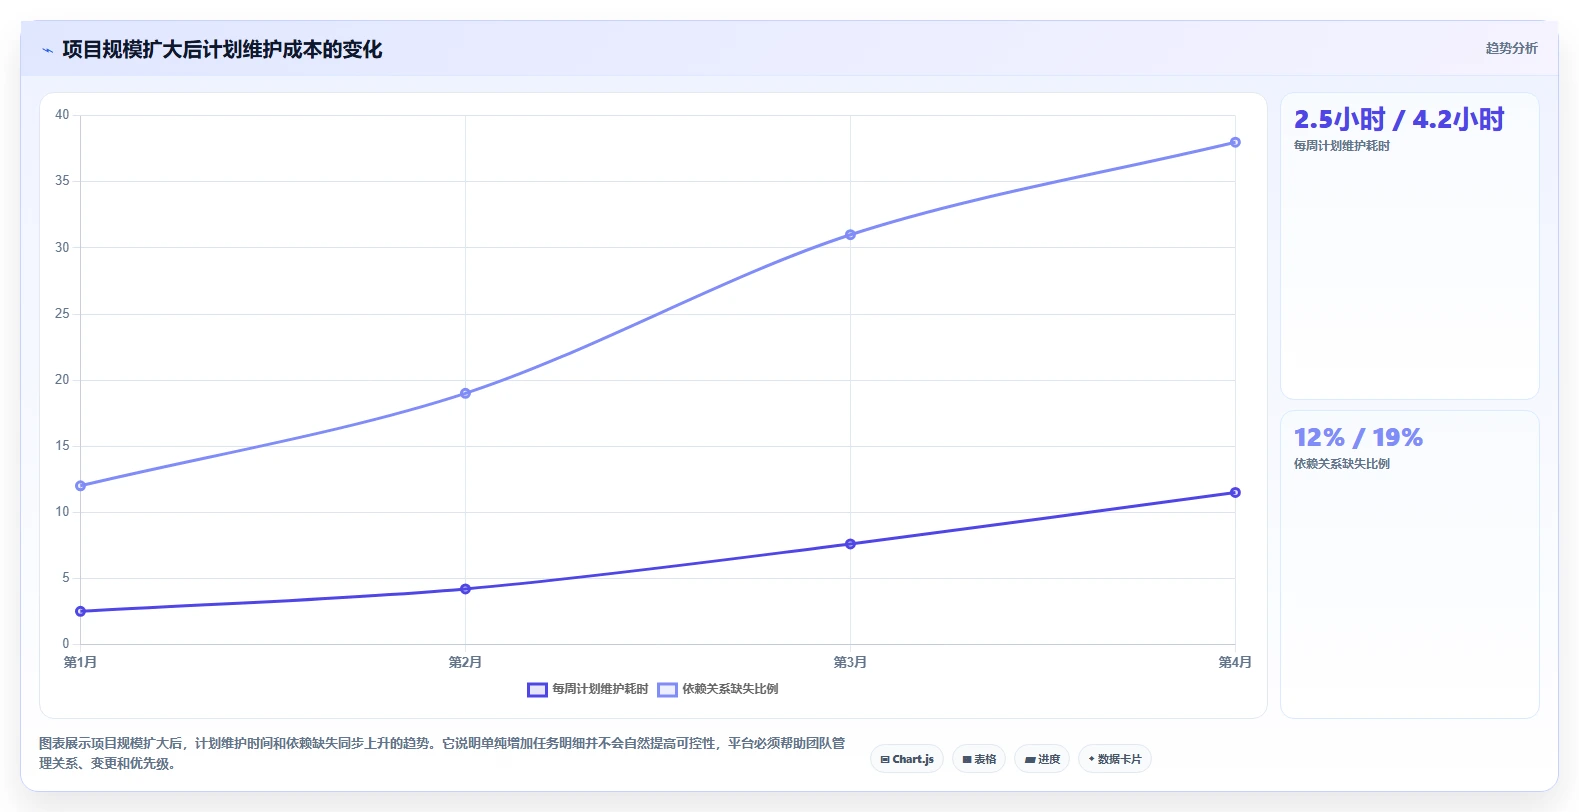The image size is (1579, 812).
Task: Select the 每周计划维护耗时 data point at 第3月
Action: click(850, 544)
